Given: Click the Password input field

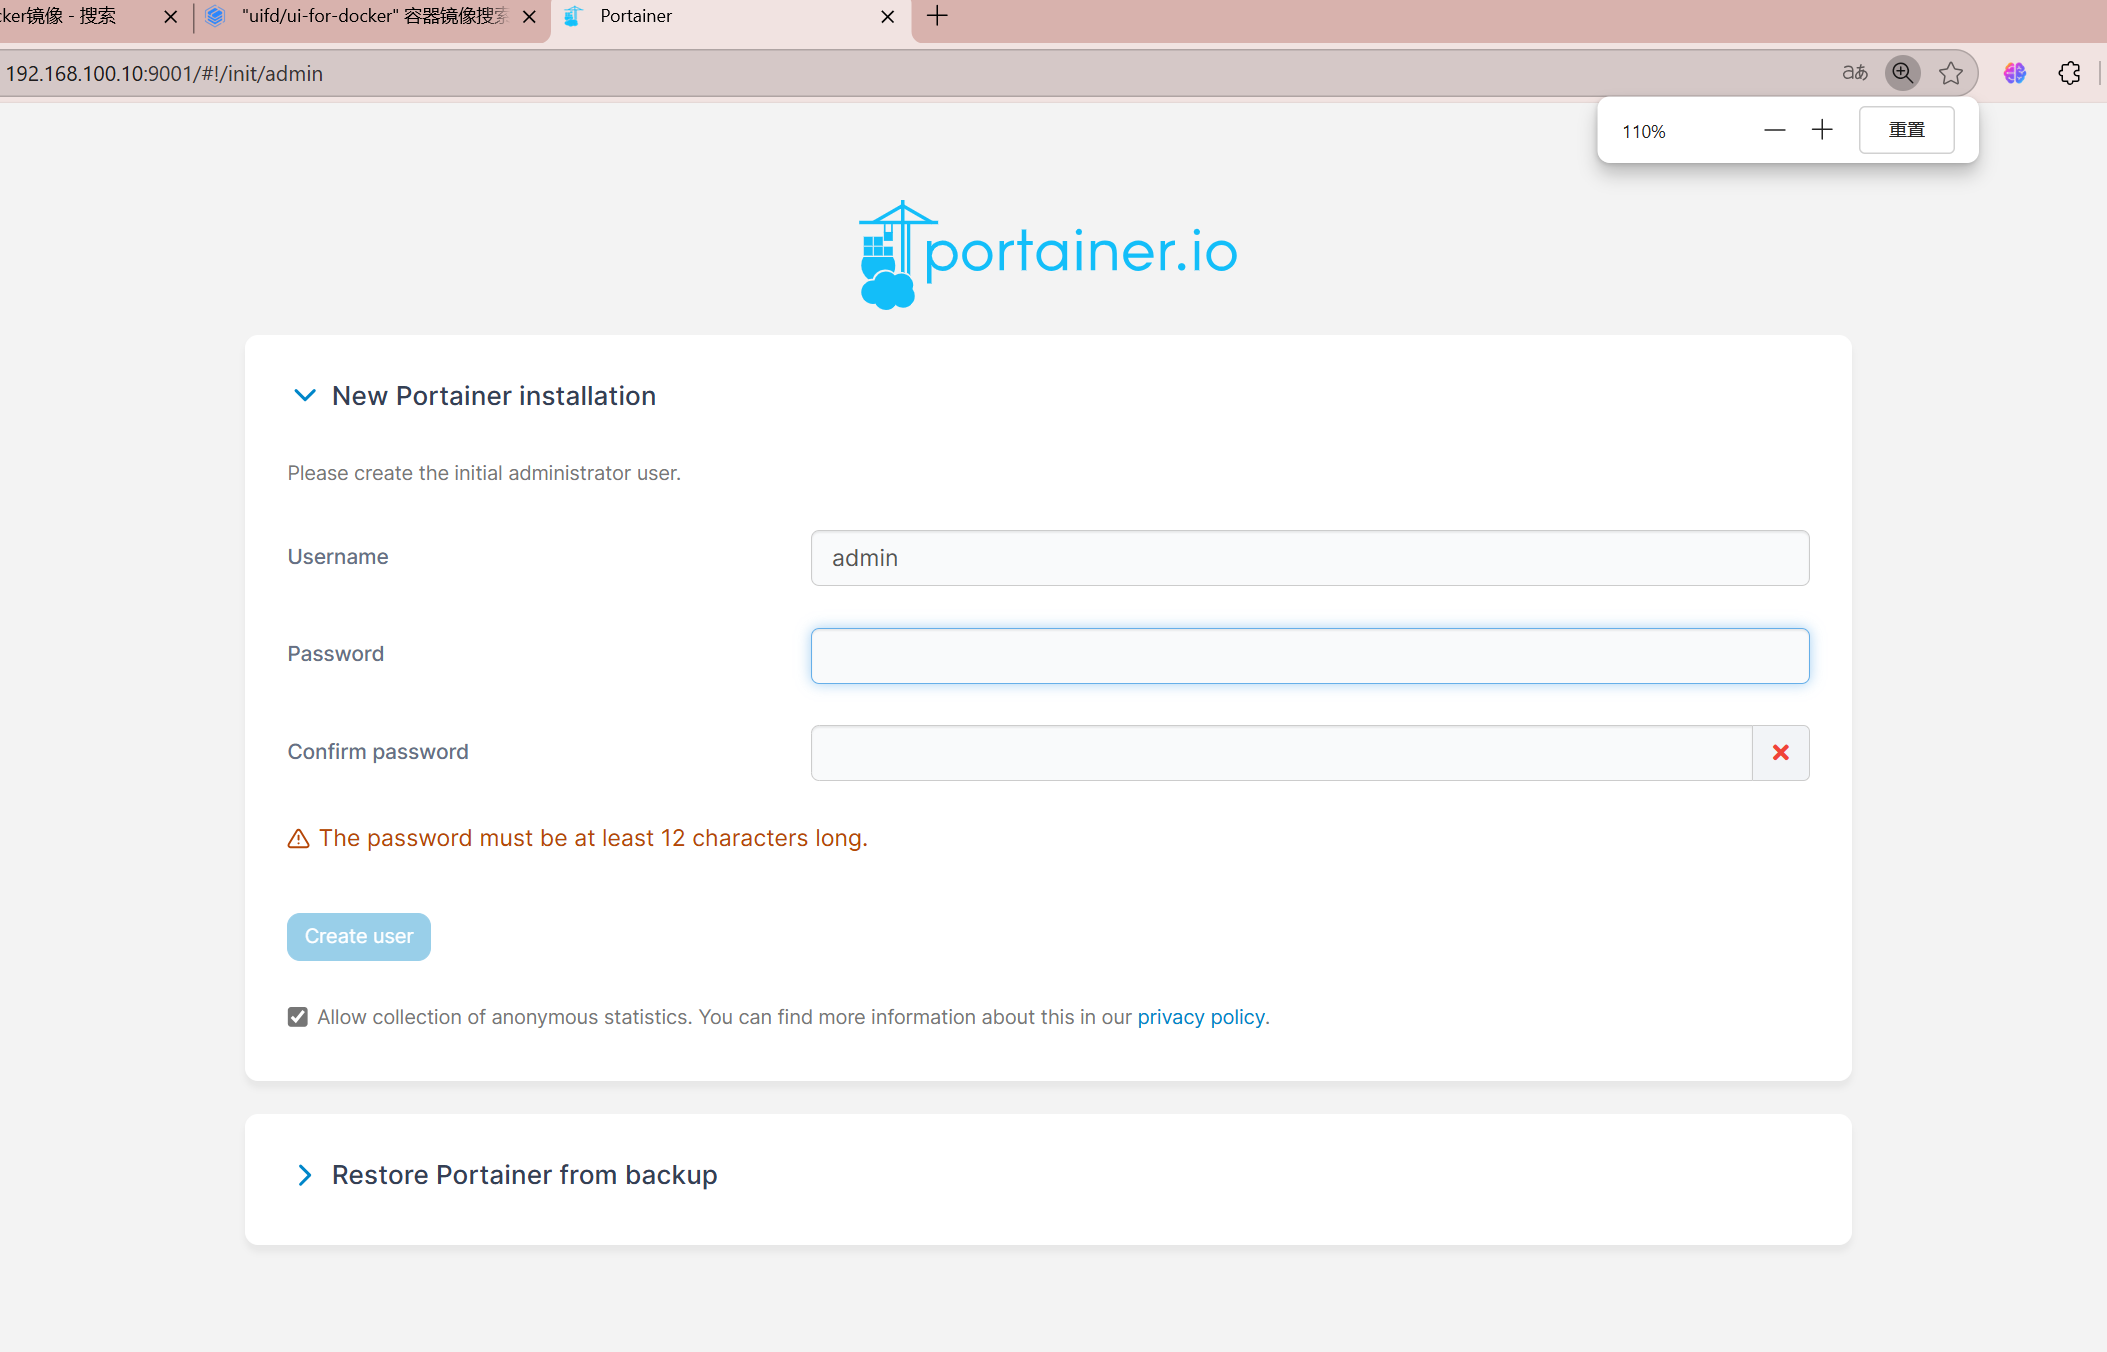Looking at the screenshot, I should click(x=1309, y=656).
